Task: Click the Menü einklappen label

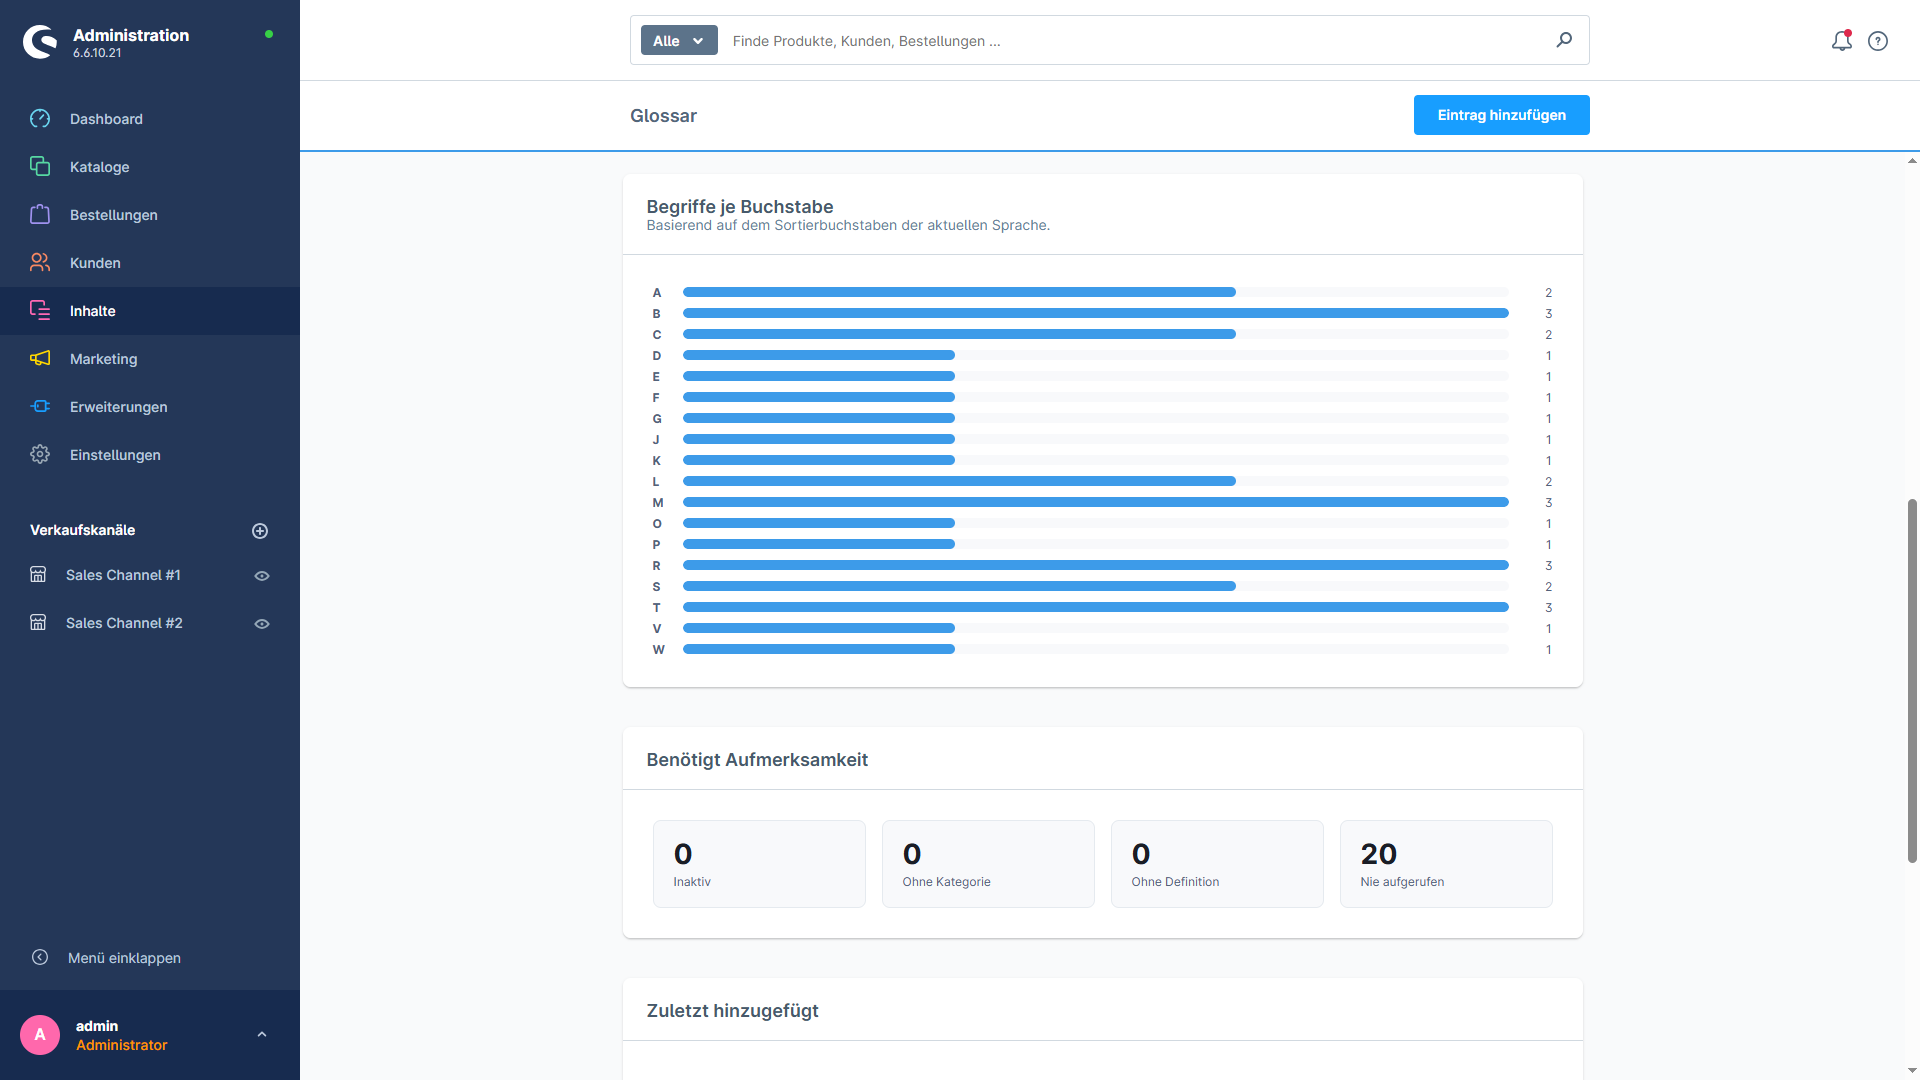Action: coord(124,958)
